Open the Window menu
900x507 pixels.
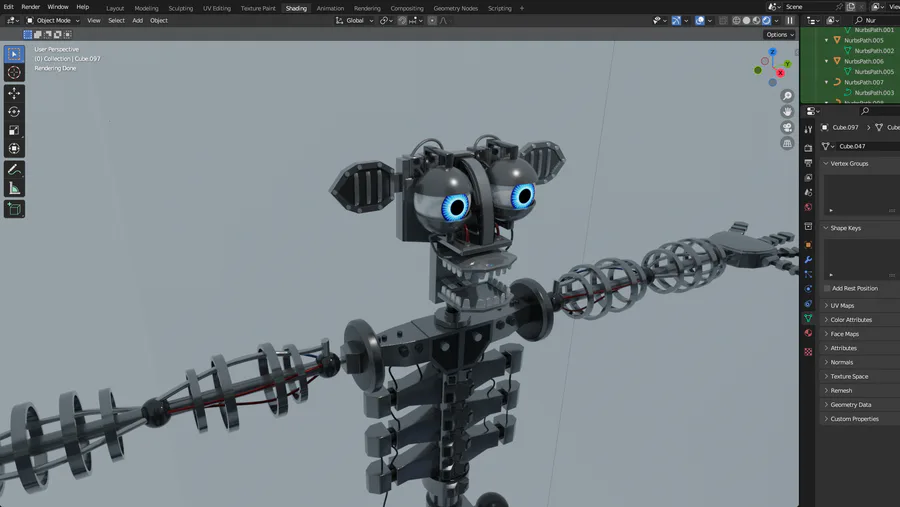click(57, 7)
